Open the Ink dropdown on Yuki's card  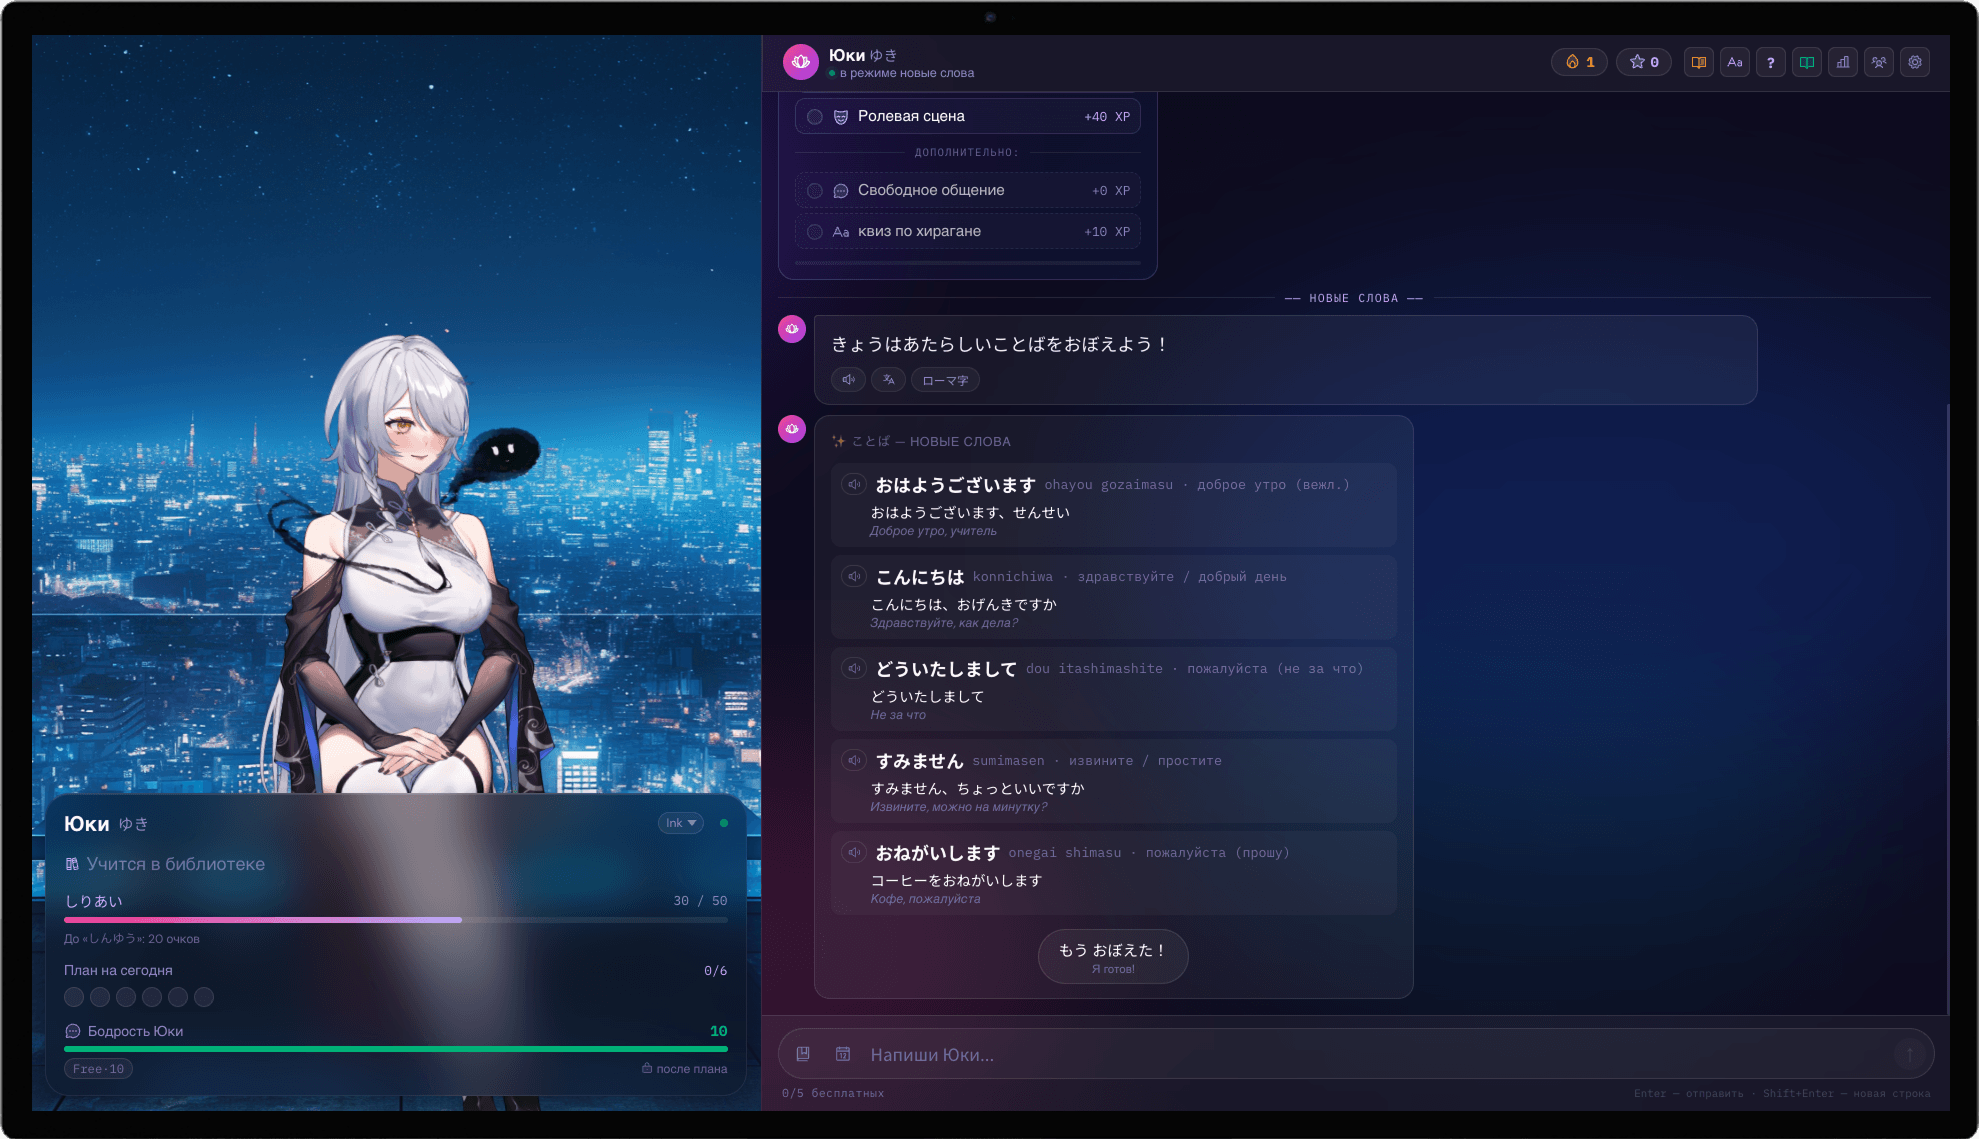click(x=680, y=823)
